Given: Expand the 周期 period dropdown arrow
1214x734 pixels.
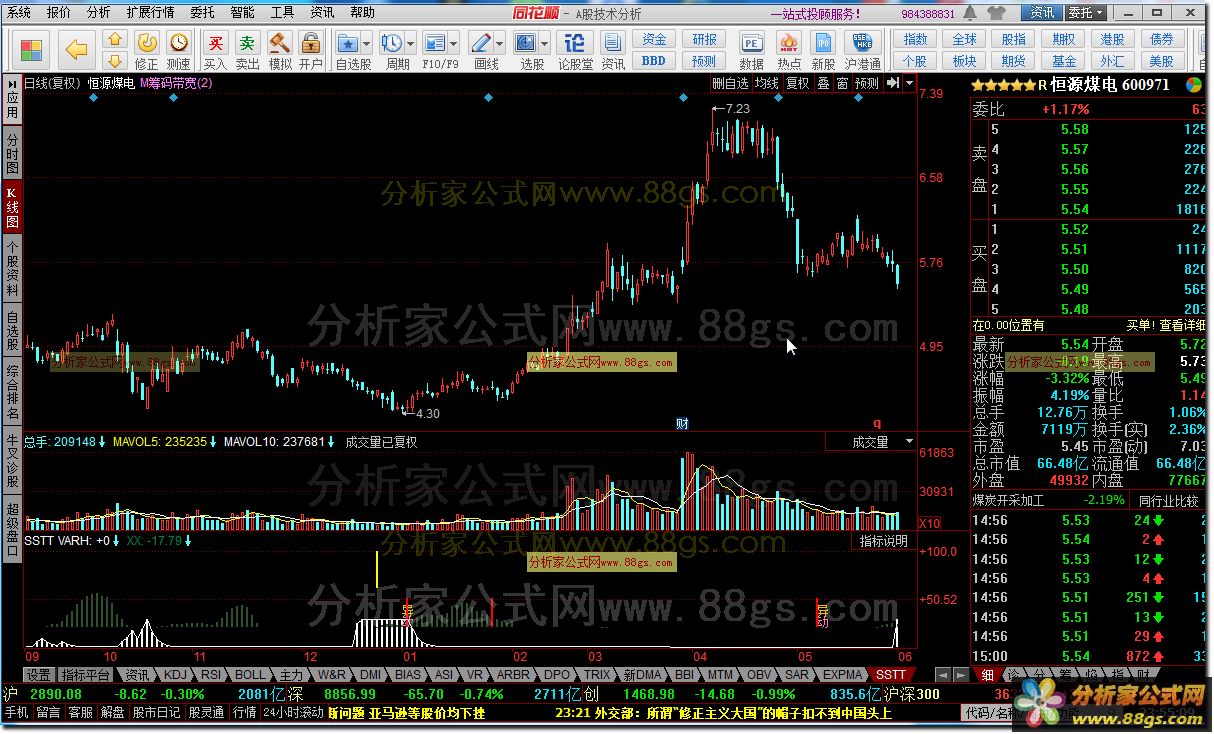Looking at the screenshot, I should (x=411, y=44).
